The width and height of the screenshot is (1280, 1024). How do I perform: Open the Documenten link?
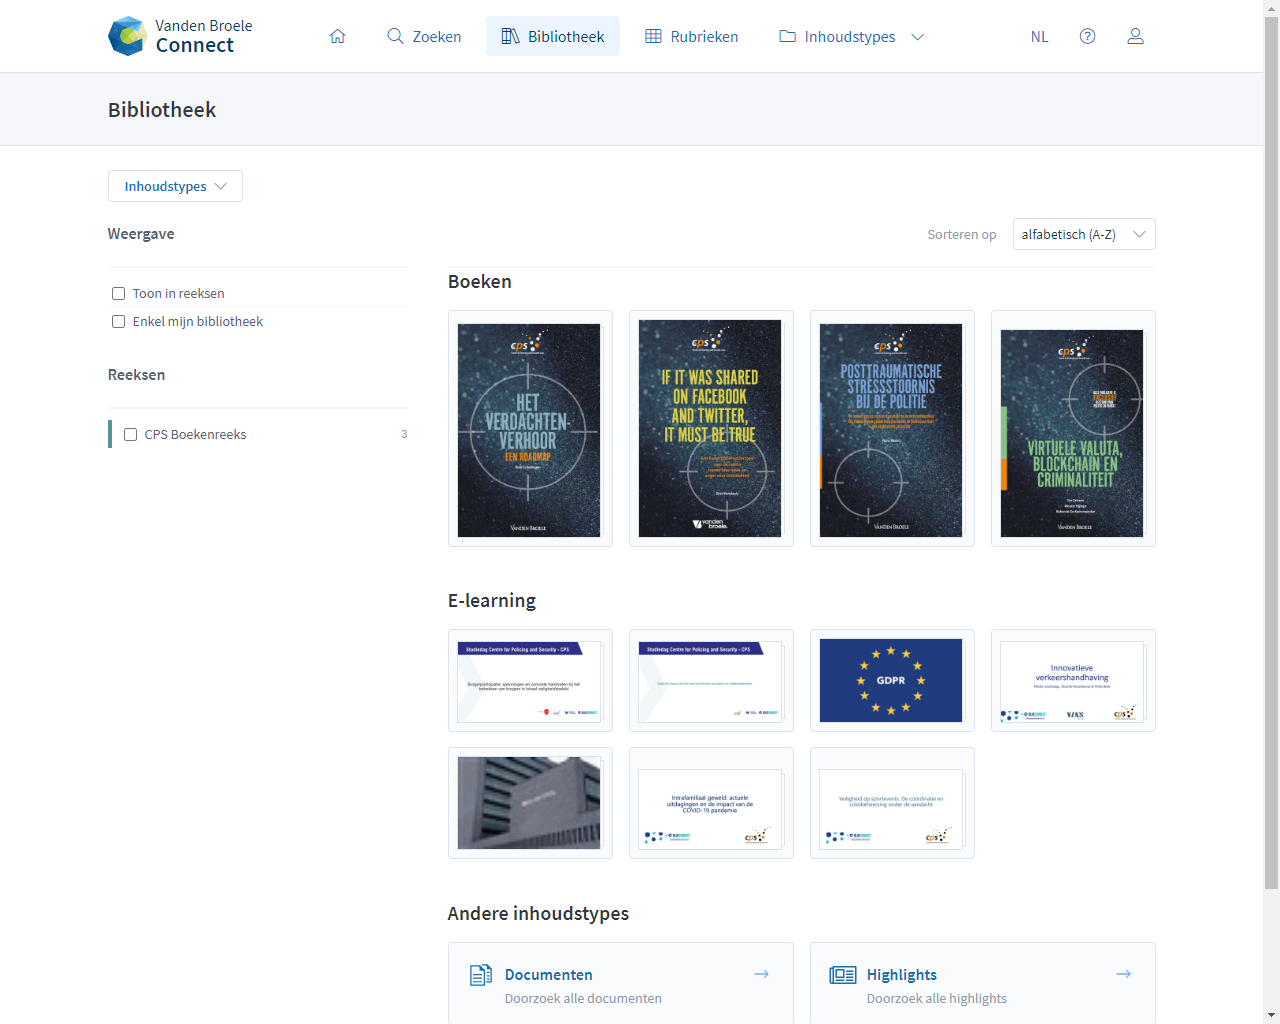[548, 974]
